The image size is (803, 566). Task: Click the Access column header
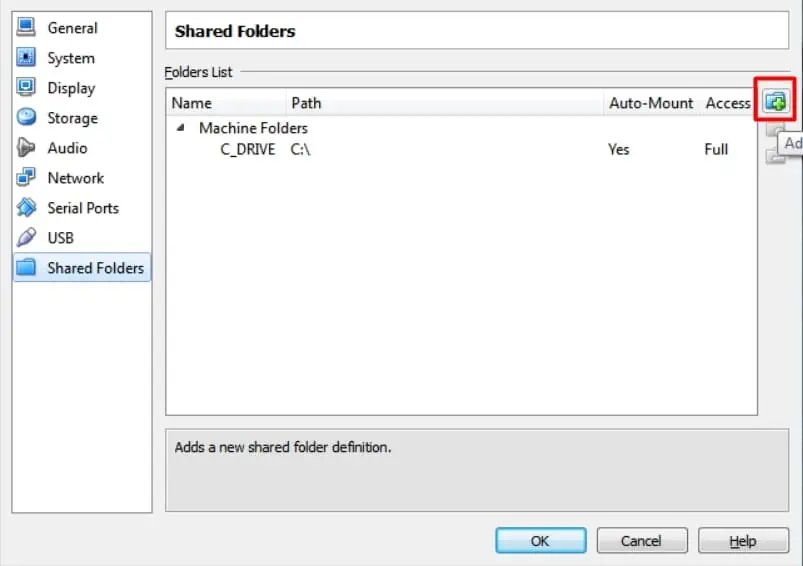point(727,103)
